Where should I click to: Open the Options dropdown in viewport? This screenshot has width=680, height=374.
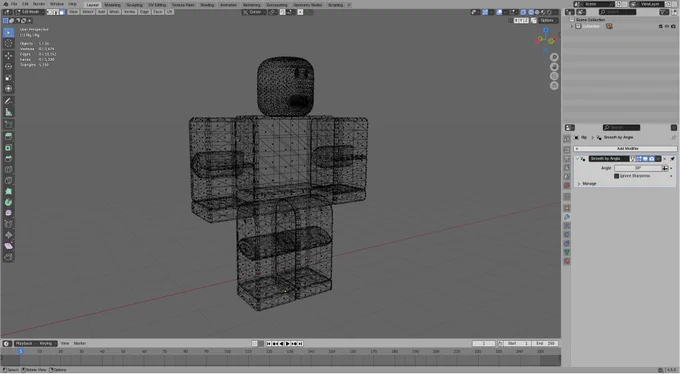(x=548, y=20)
